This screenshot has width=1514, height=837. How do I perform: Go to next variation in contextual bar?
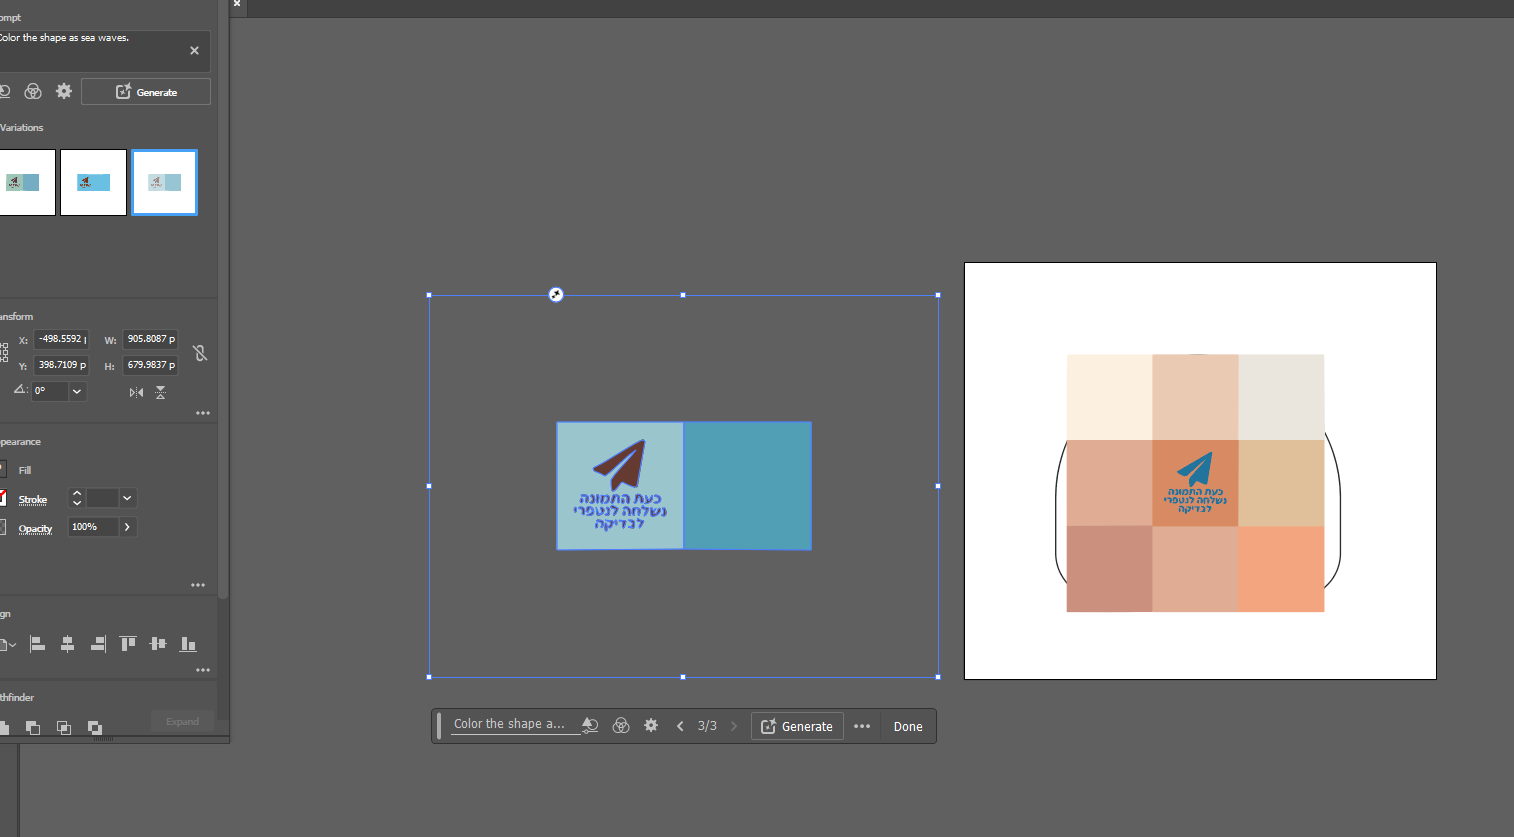point(734,726)
